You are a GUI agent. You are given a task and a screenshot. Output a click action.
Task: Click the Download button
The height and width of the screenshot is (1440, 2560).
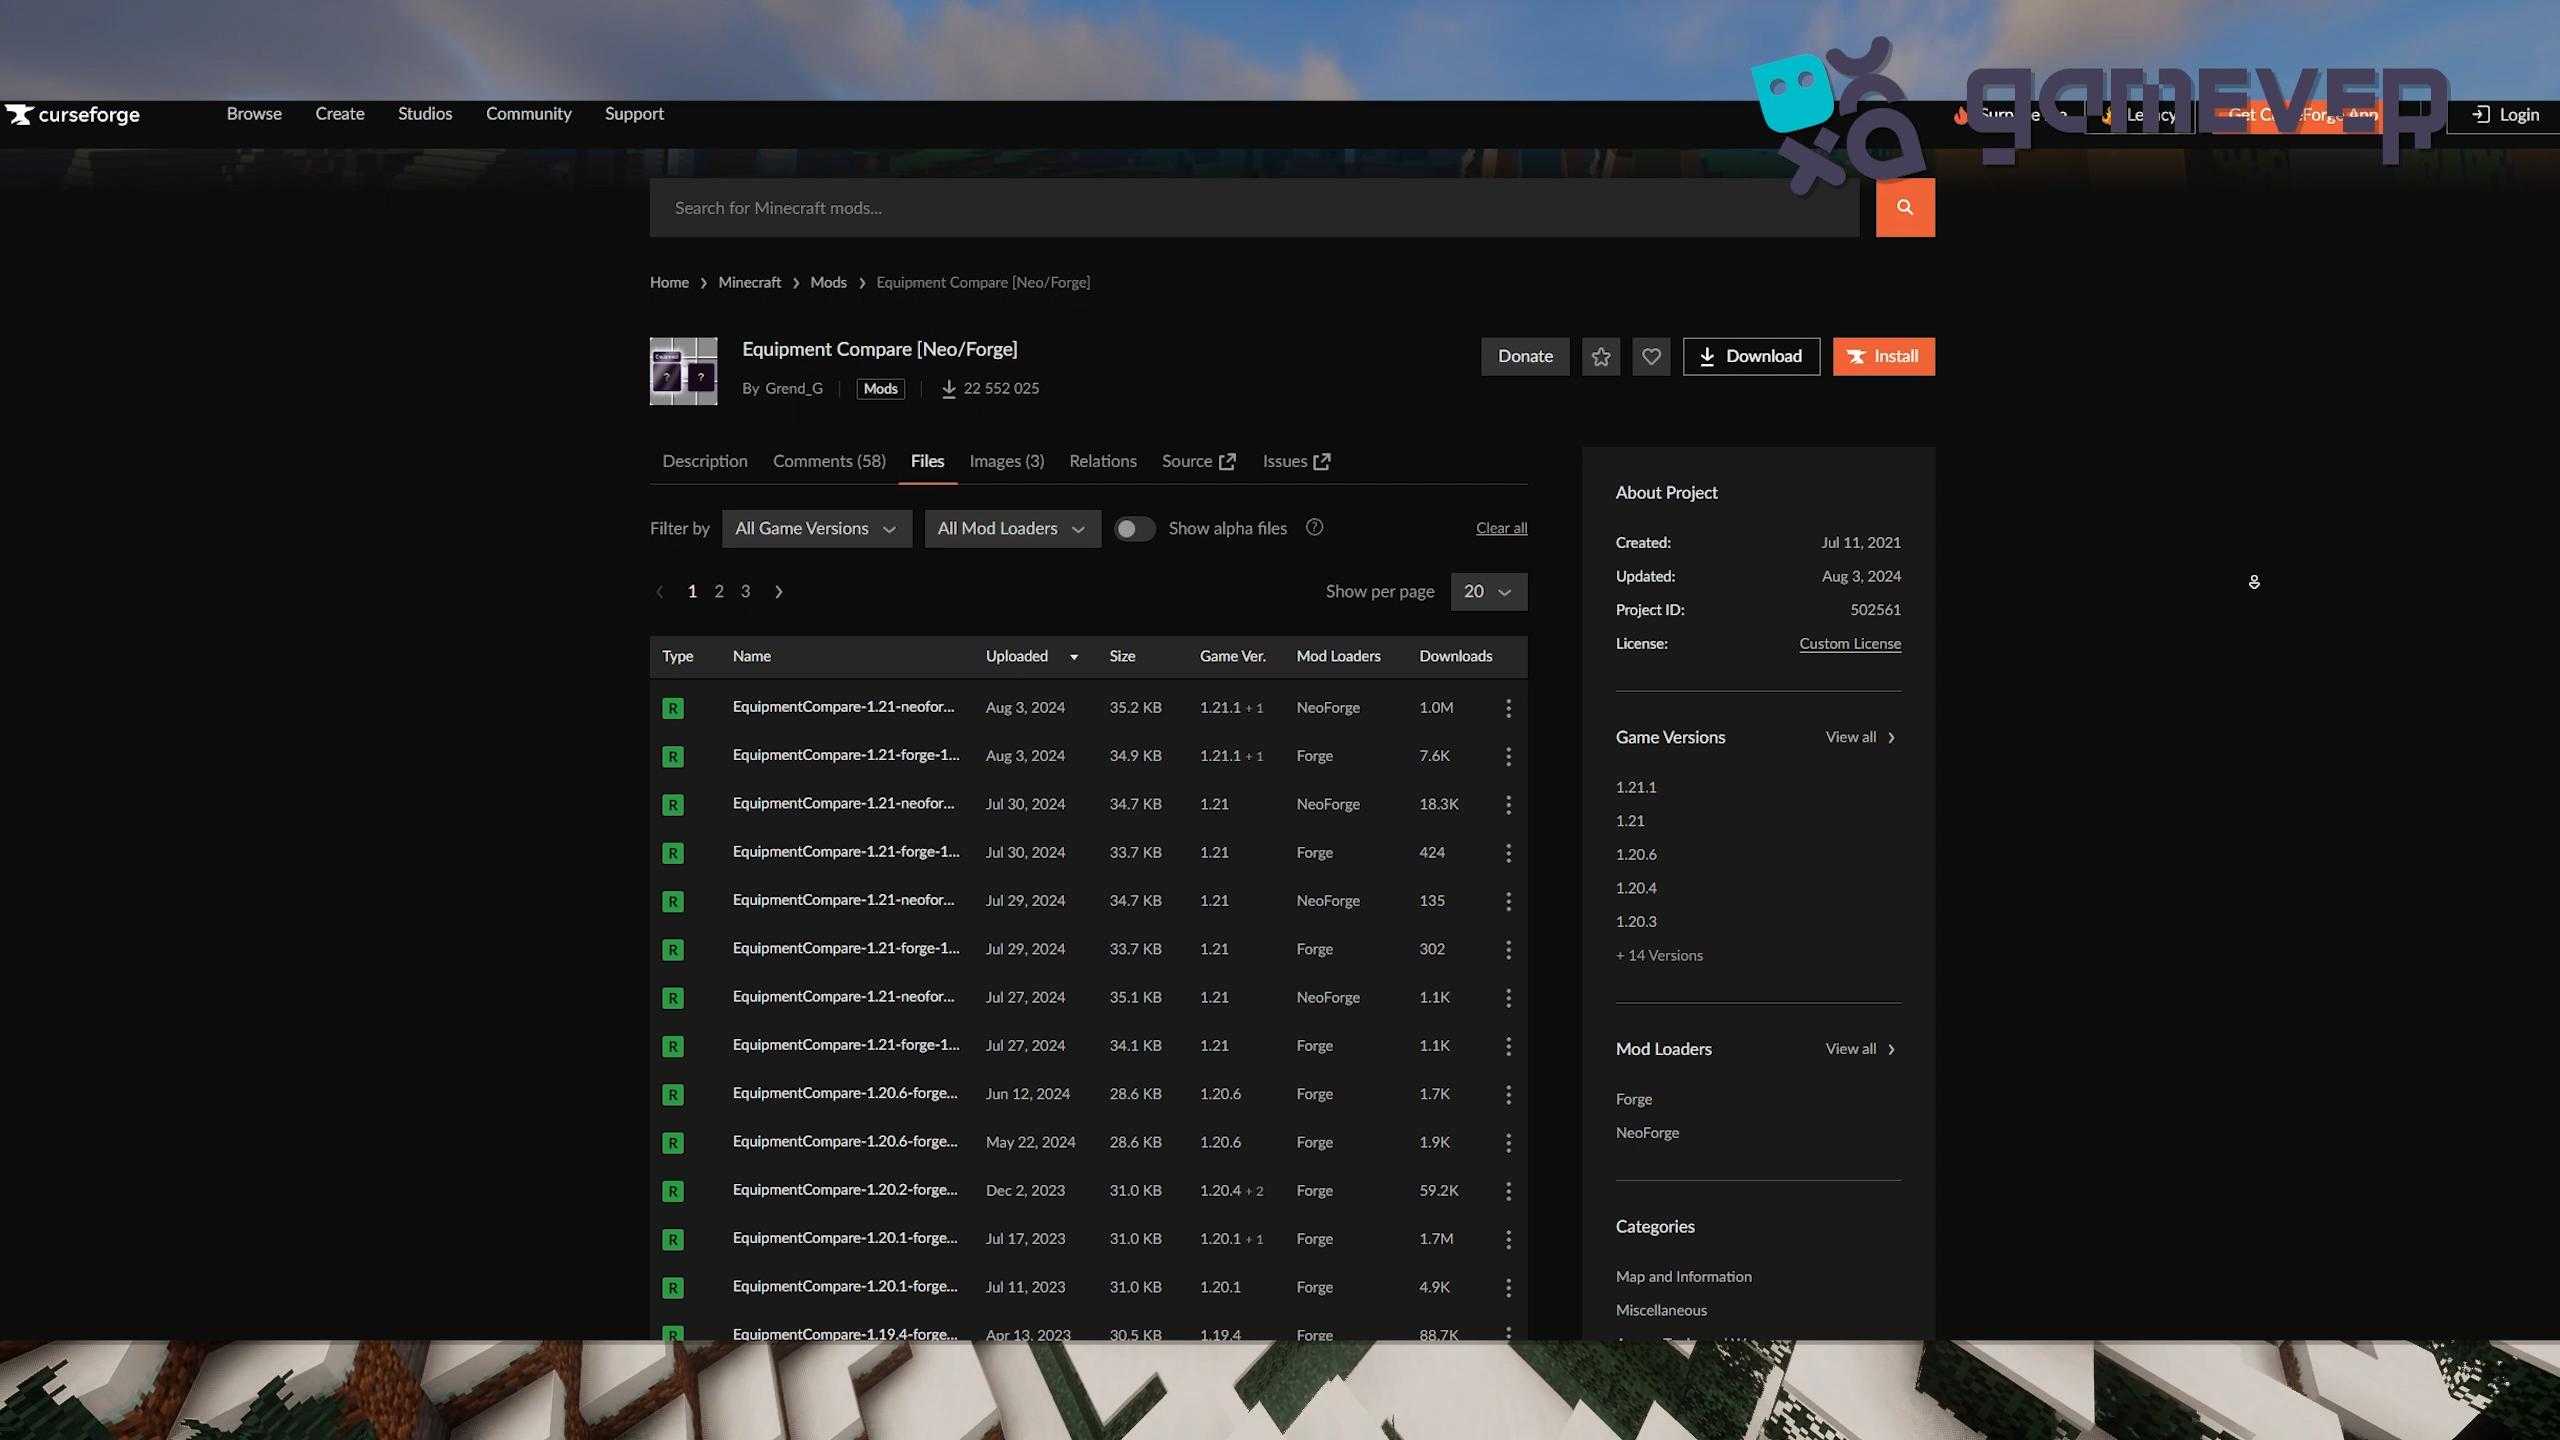point(1751,356)
